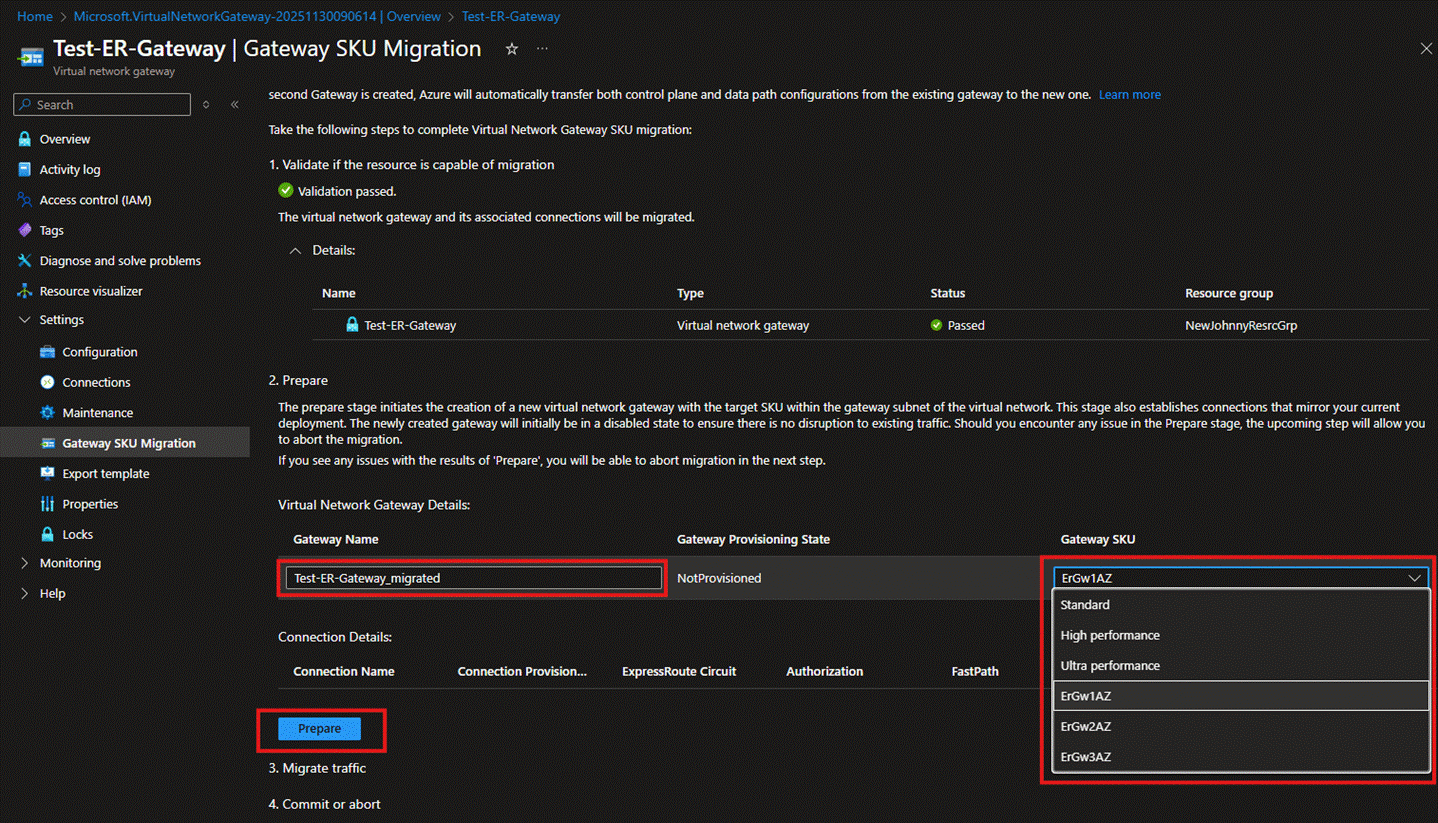
Task: Choose Ultra performance SKU option
Action: (x=1110, y=666)
